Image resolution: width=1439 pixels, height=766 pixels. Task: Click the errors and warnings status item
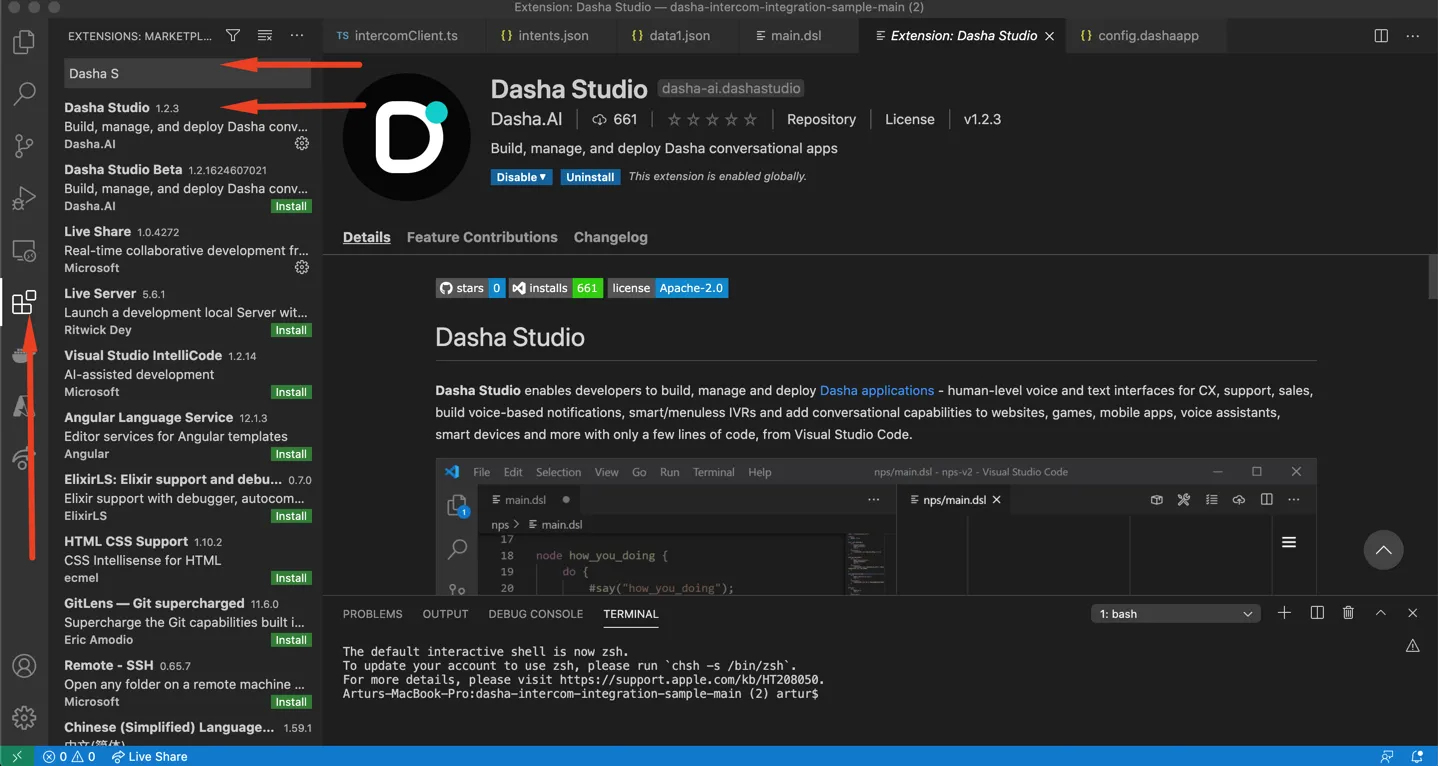pos(69,756)
